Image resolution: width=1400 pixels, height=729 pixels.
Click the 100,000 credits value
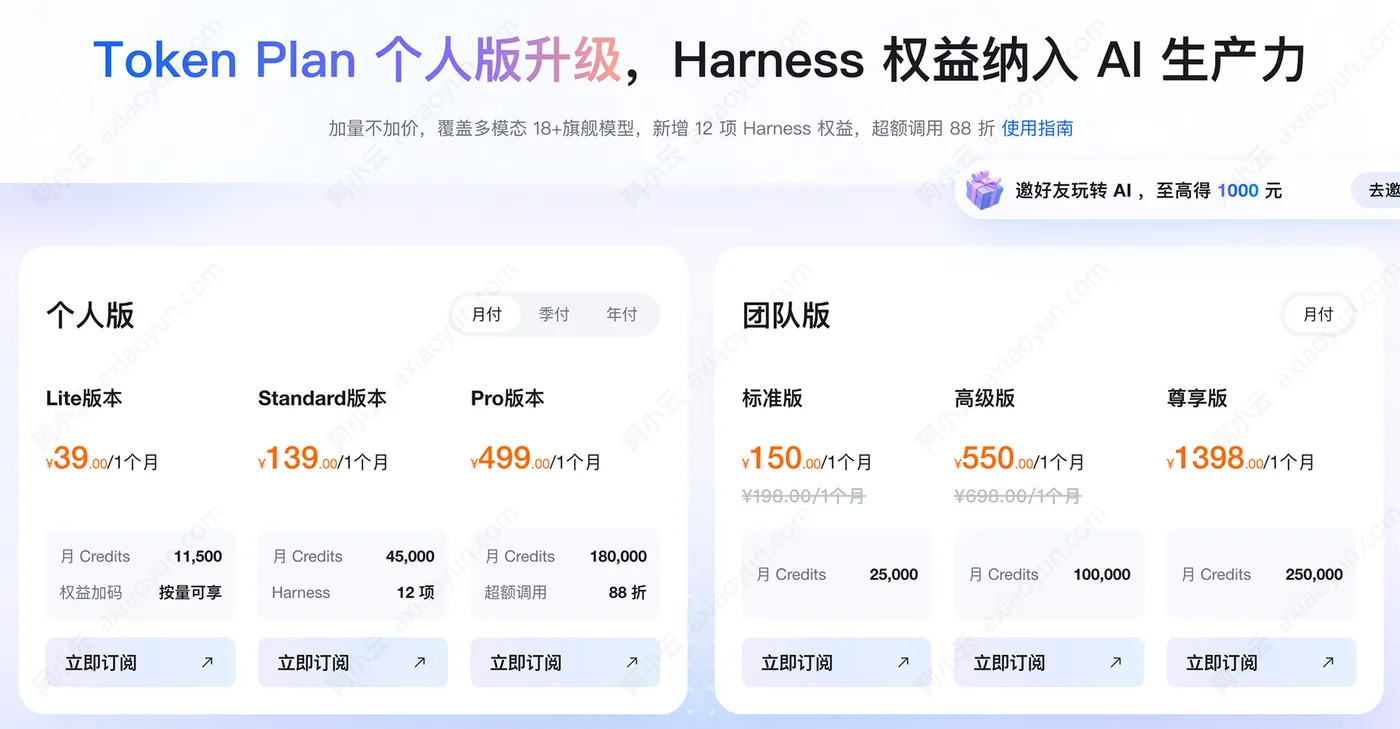1102,574
